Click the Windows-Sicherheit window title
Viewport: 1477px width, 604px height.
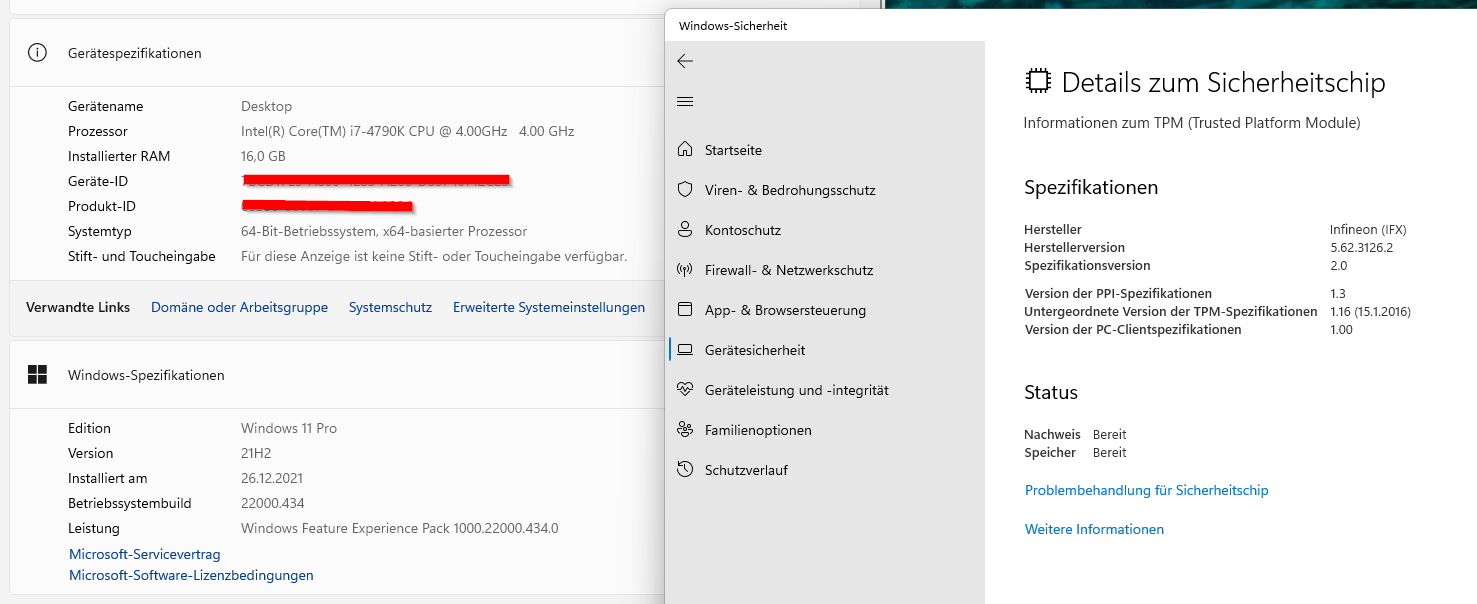[733, 26]
